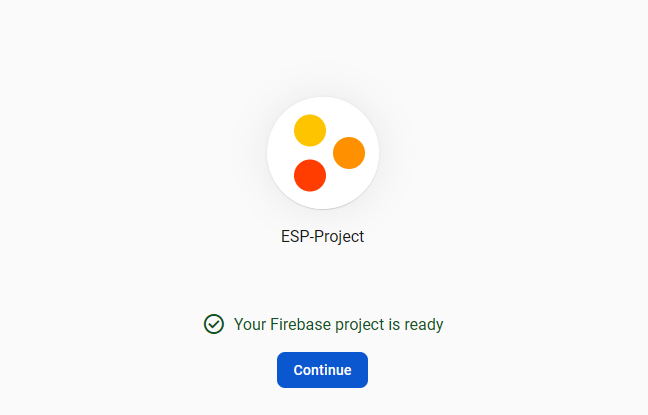The width and height of the screenshot is (648, 415).
Task: Proceed to the console via Continue
Action: (322, 370)
